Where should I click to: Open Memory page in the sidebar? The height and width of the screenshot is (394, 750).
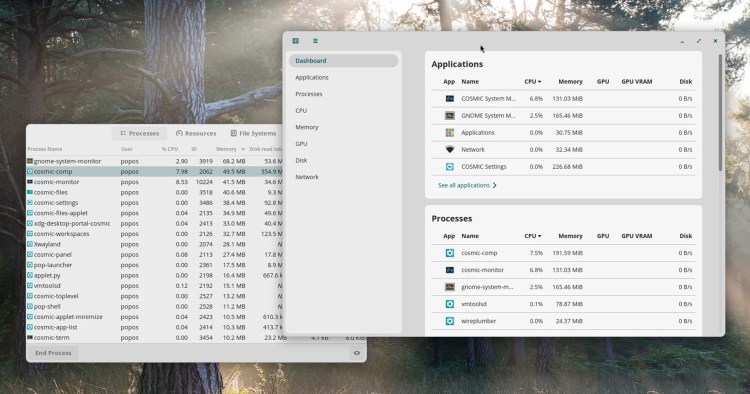[343, 127]
